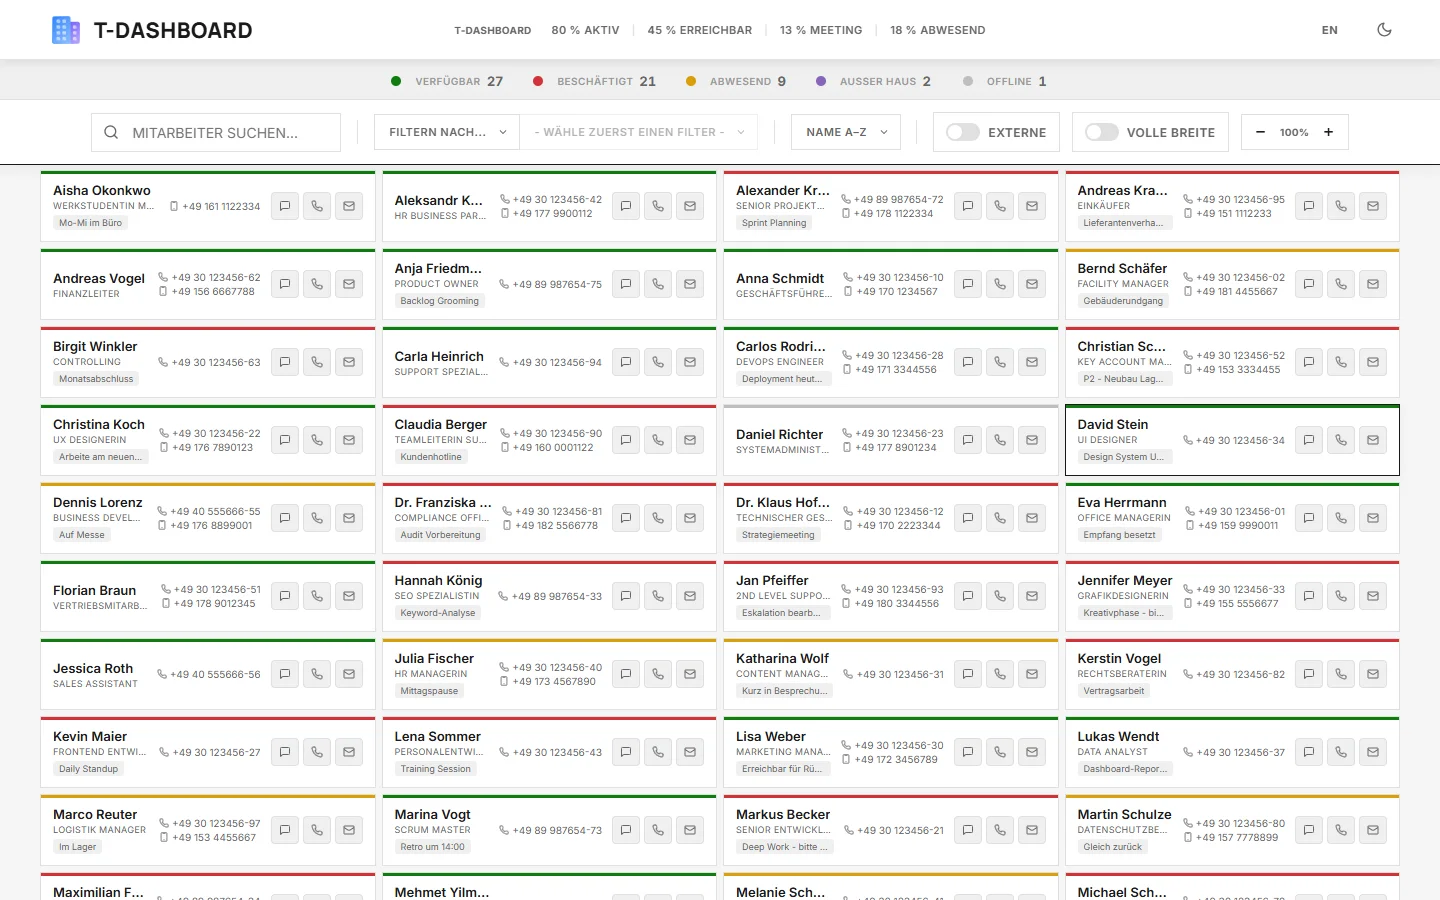Image resolution: width=1440 pixels, height=900 pixels.
Task: Click Jessica Roth's name
Action: click(x=93, y=668)
